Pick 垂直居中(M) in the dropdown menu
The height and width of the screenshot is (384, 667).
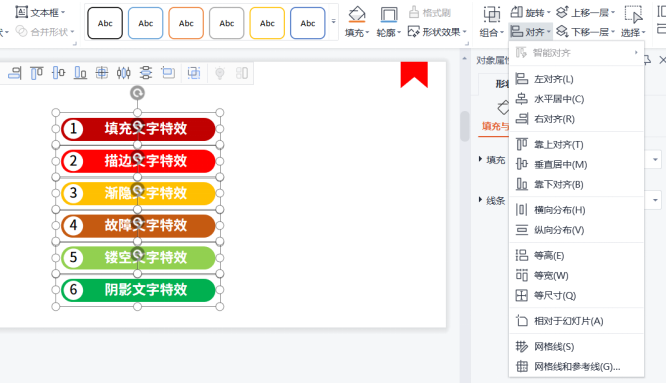(576, 165)
